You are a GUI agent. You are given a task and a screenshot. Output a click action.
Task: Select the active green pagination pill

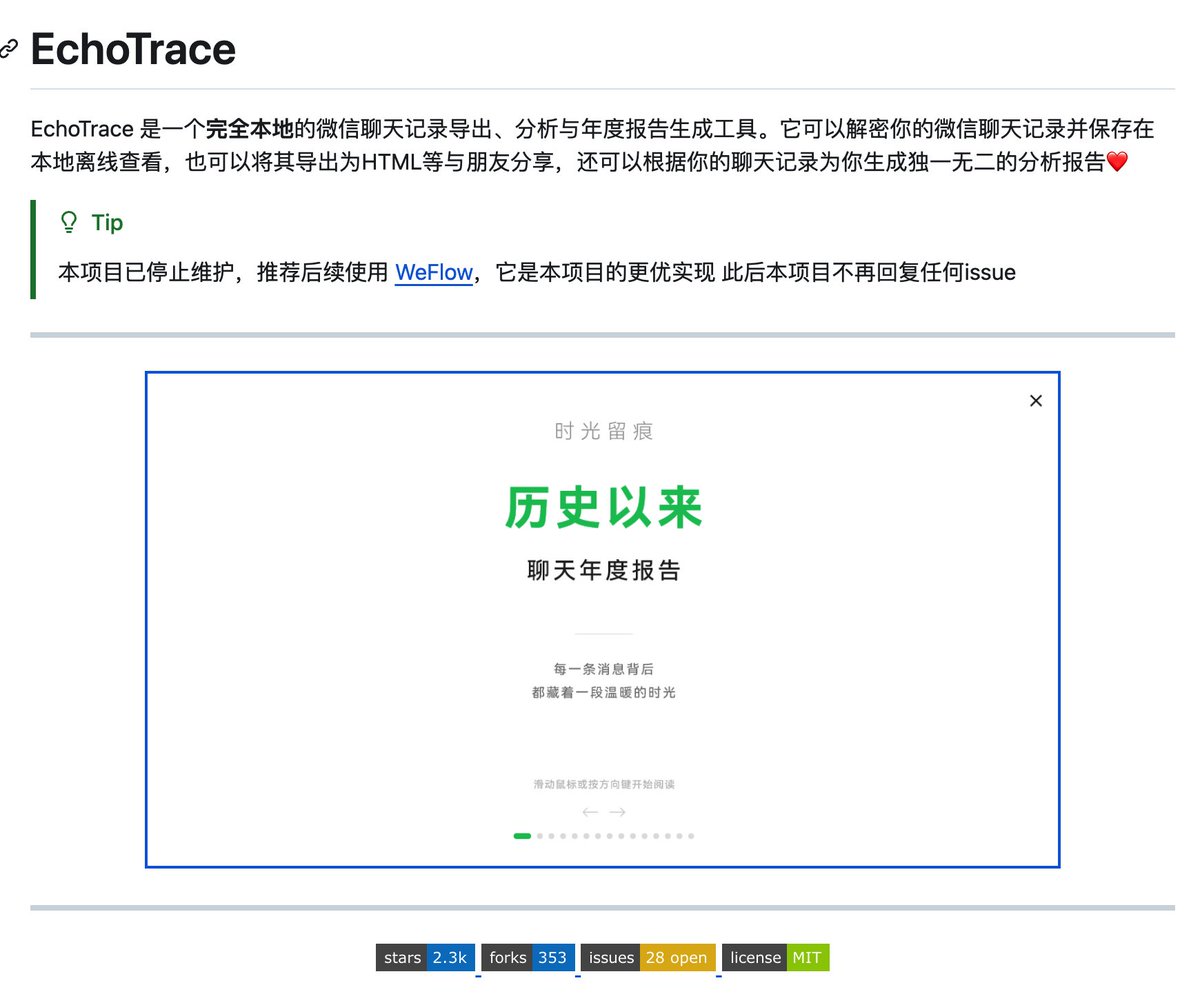point(521,835)
